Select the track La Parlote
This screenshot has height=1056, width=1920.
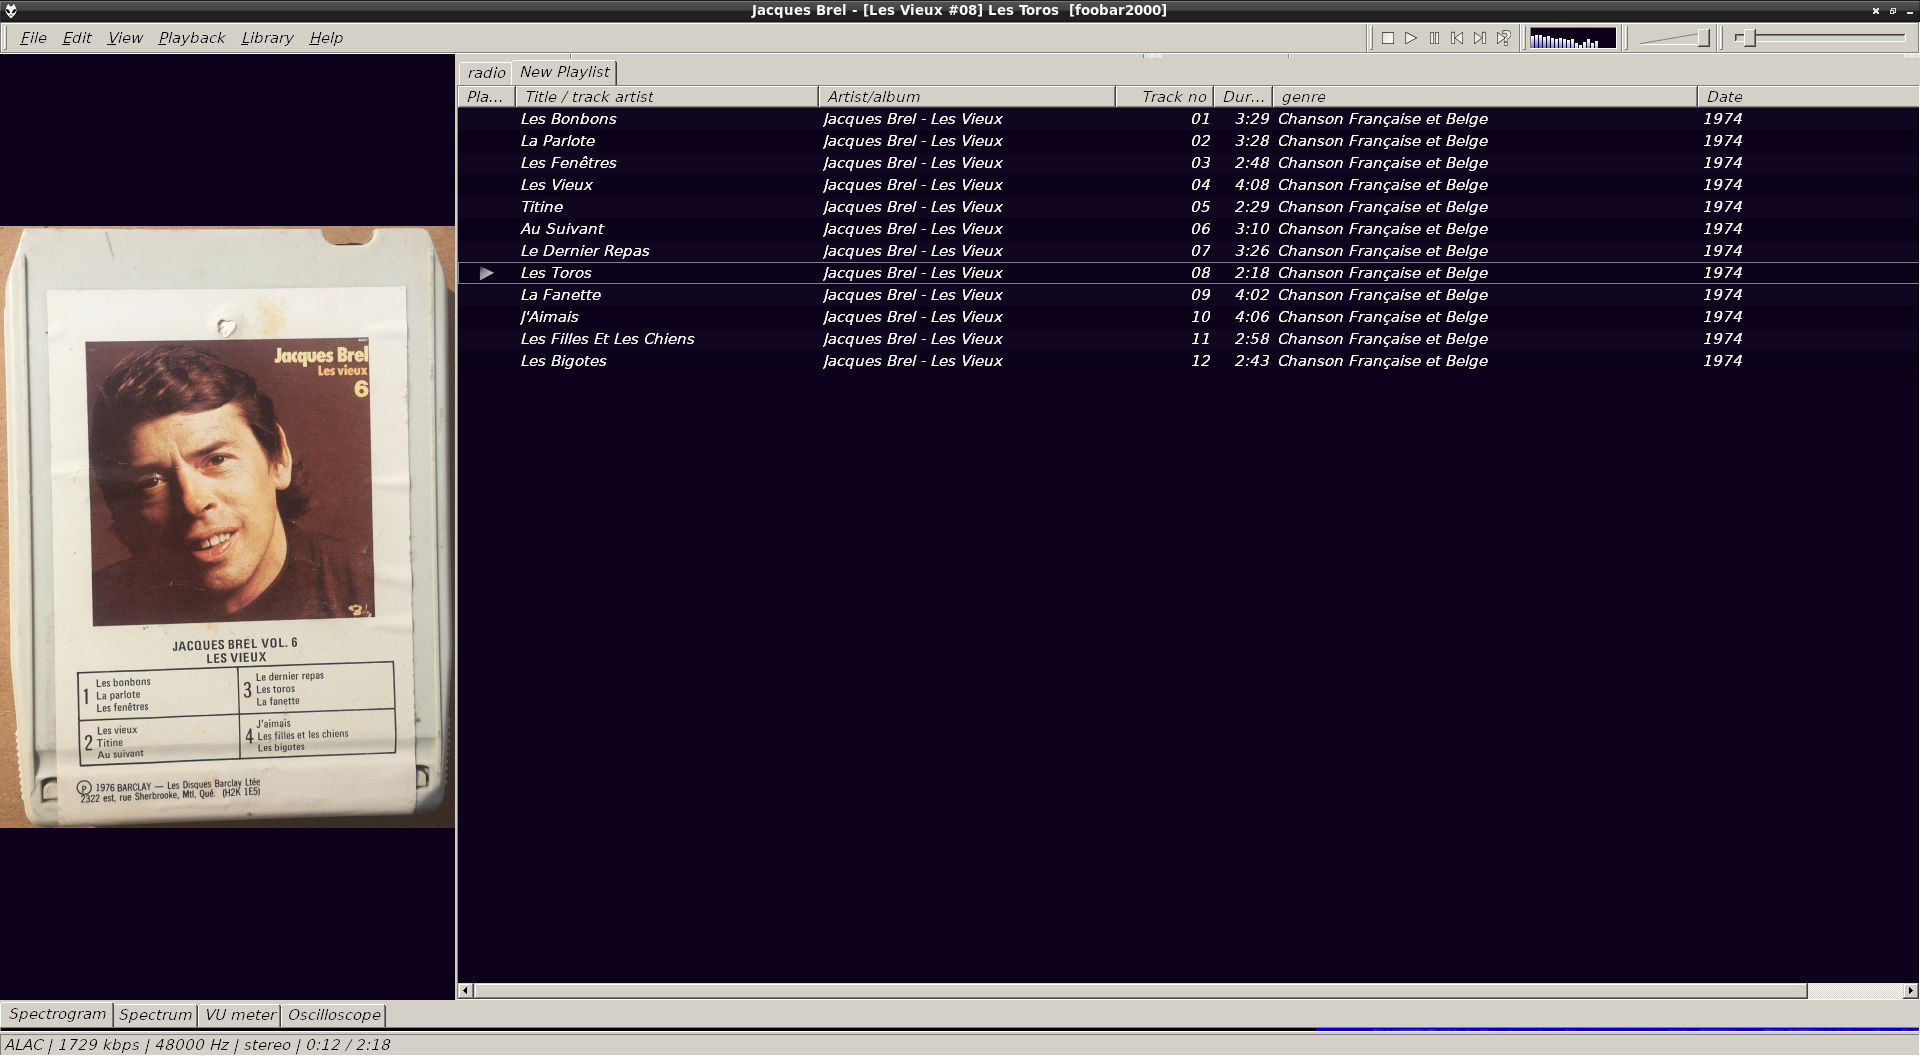click(1188, 141)
